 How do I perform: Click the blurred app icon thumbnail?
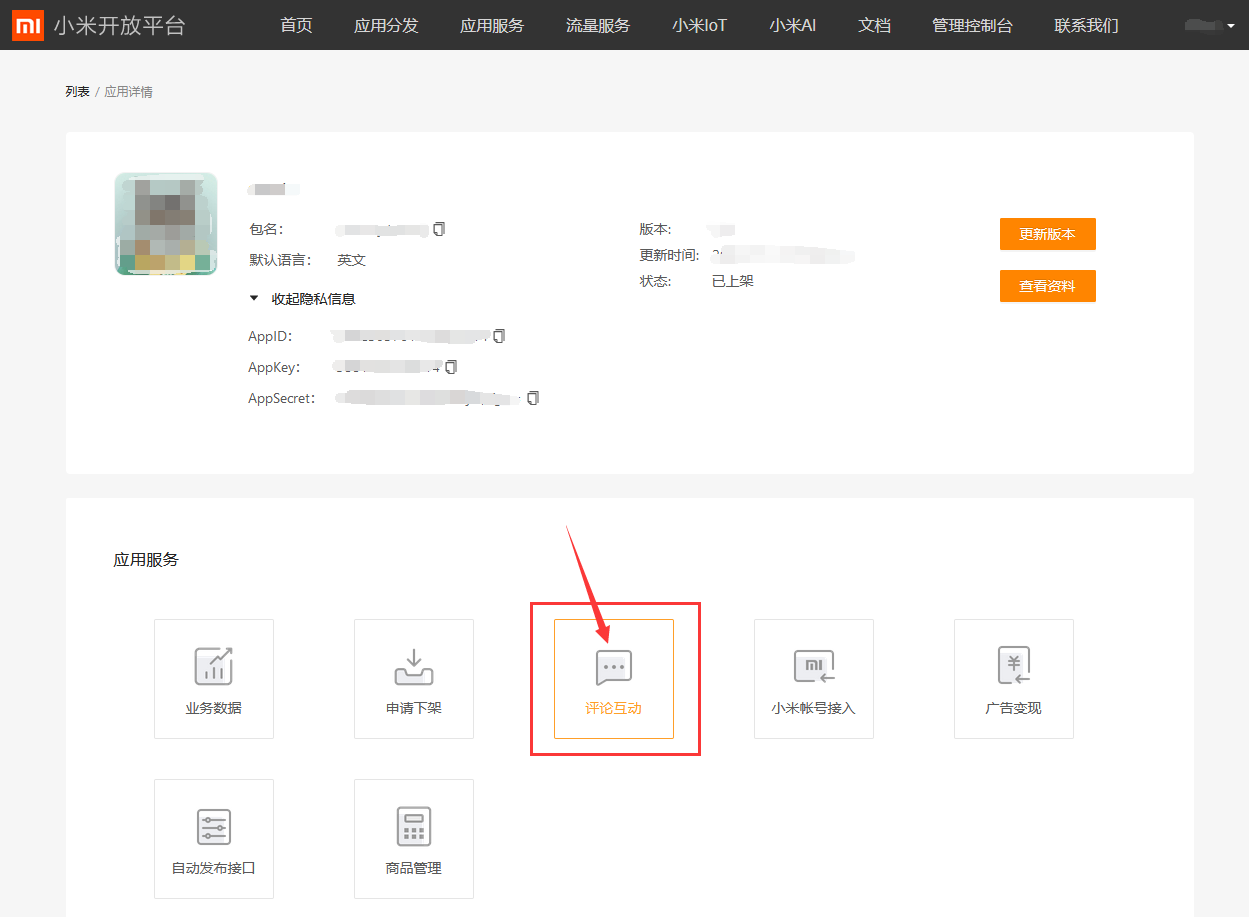click(166, 224)
